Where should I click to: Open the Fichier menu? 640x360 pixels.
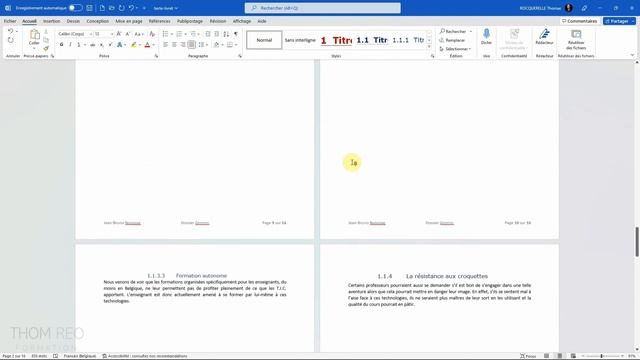pyautogui.click(x=10, y=21)
